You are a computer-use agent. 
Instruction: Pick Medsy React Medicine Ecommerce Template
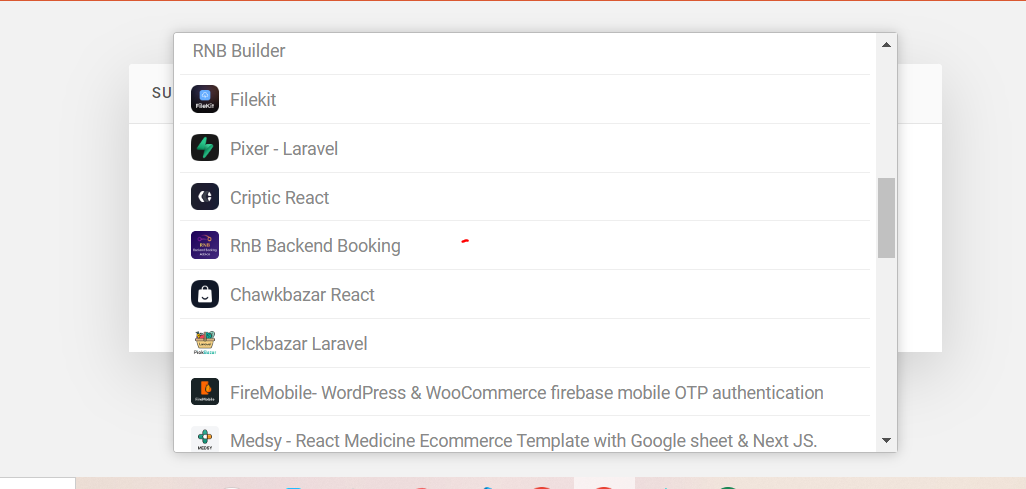(525, 435)
